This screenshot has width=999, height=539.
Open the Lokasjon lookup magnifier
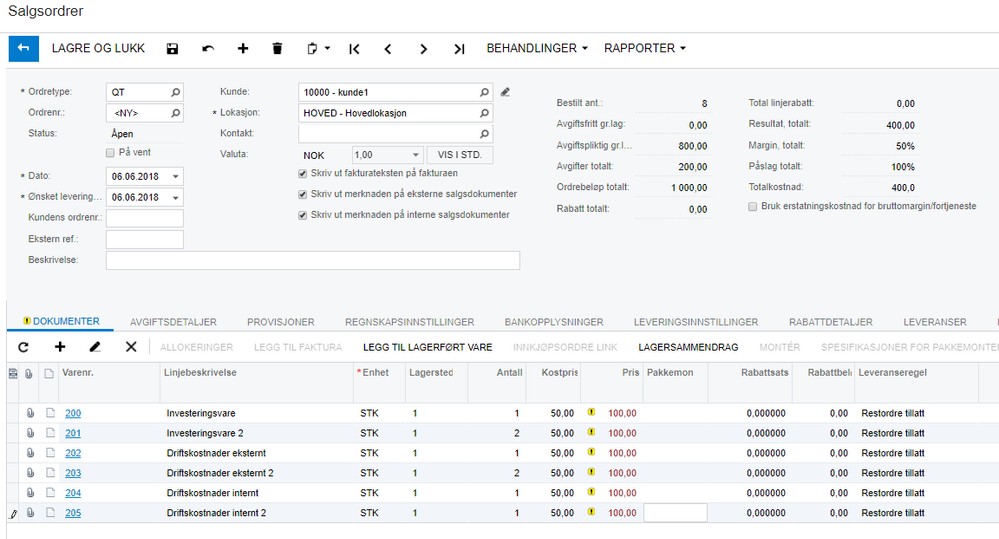pyautogui.click(x=484, y=113)
